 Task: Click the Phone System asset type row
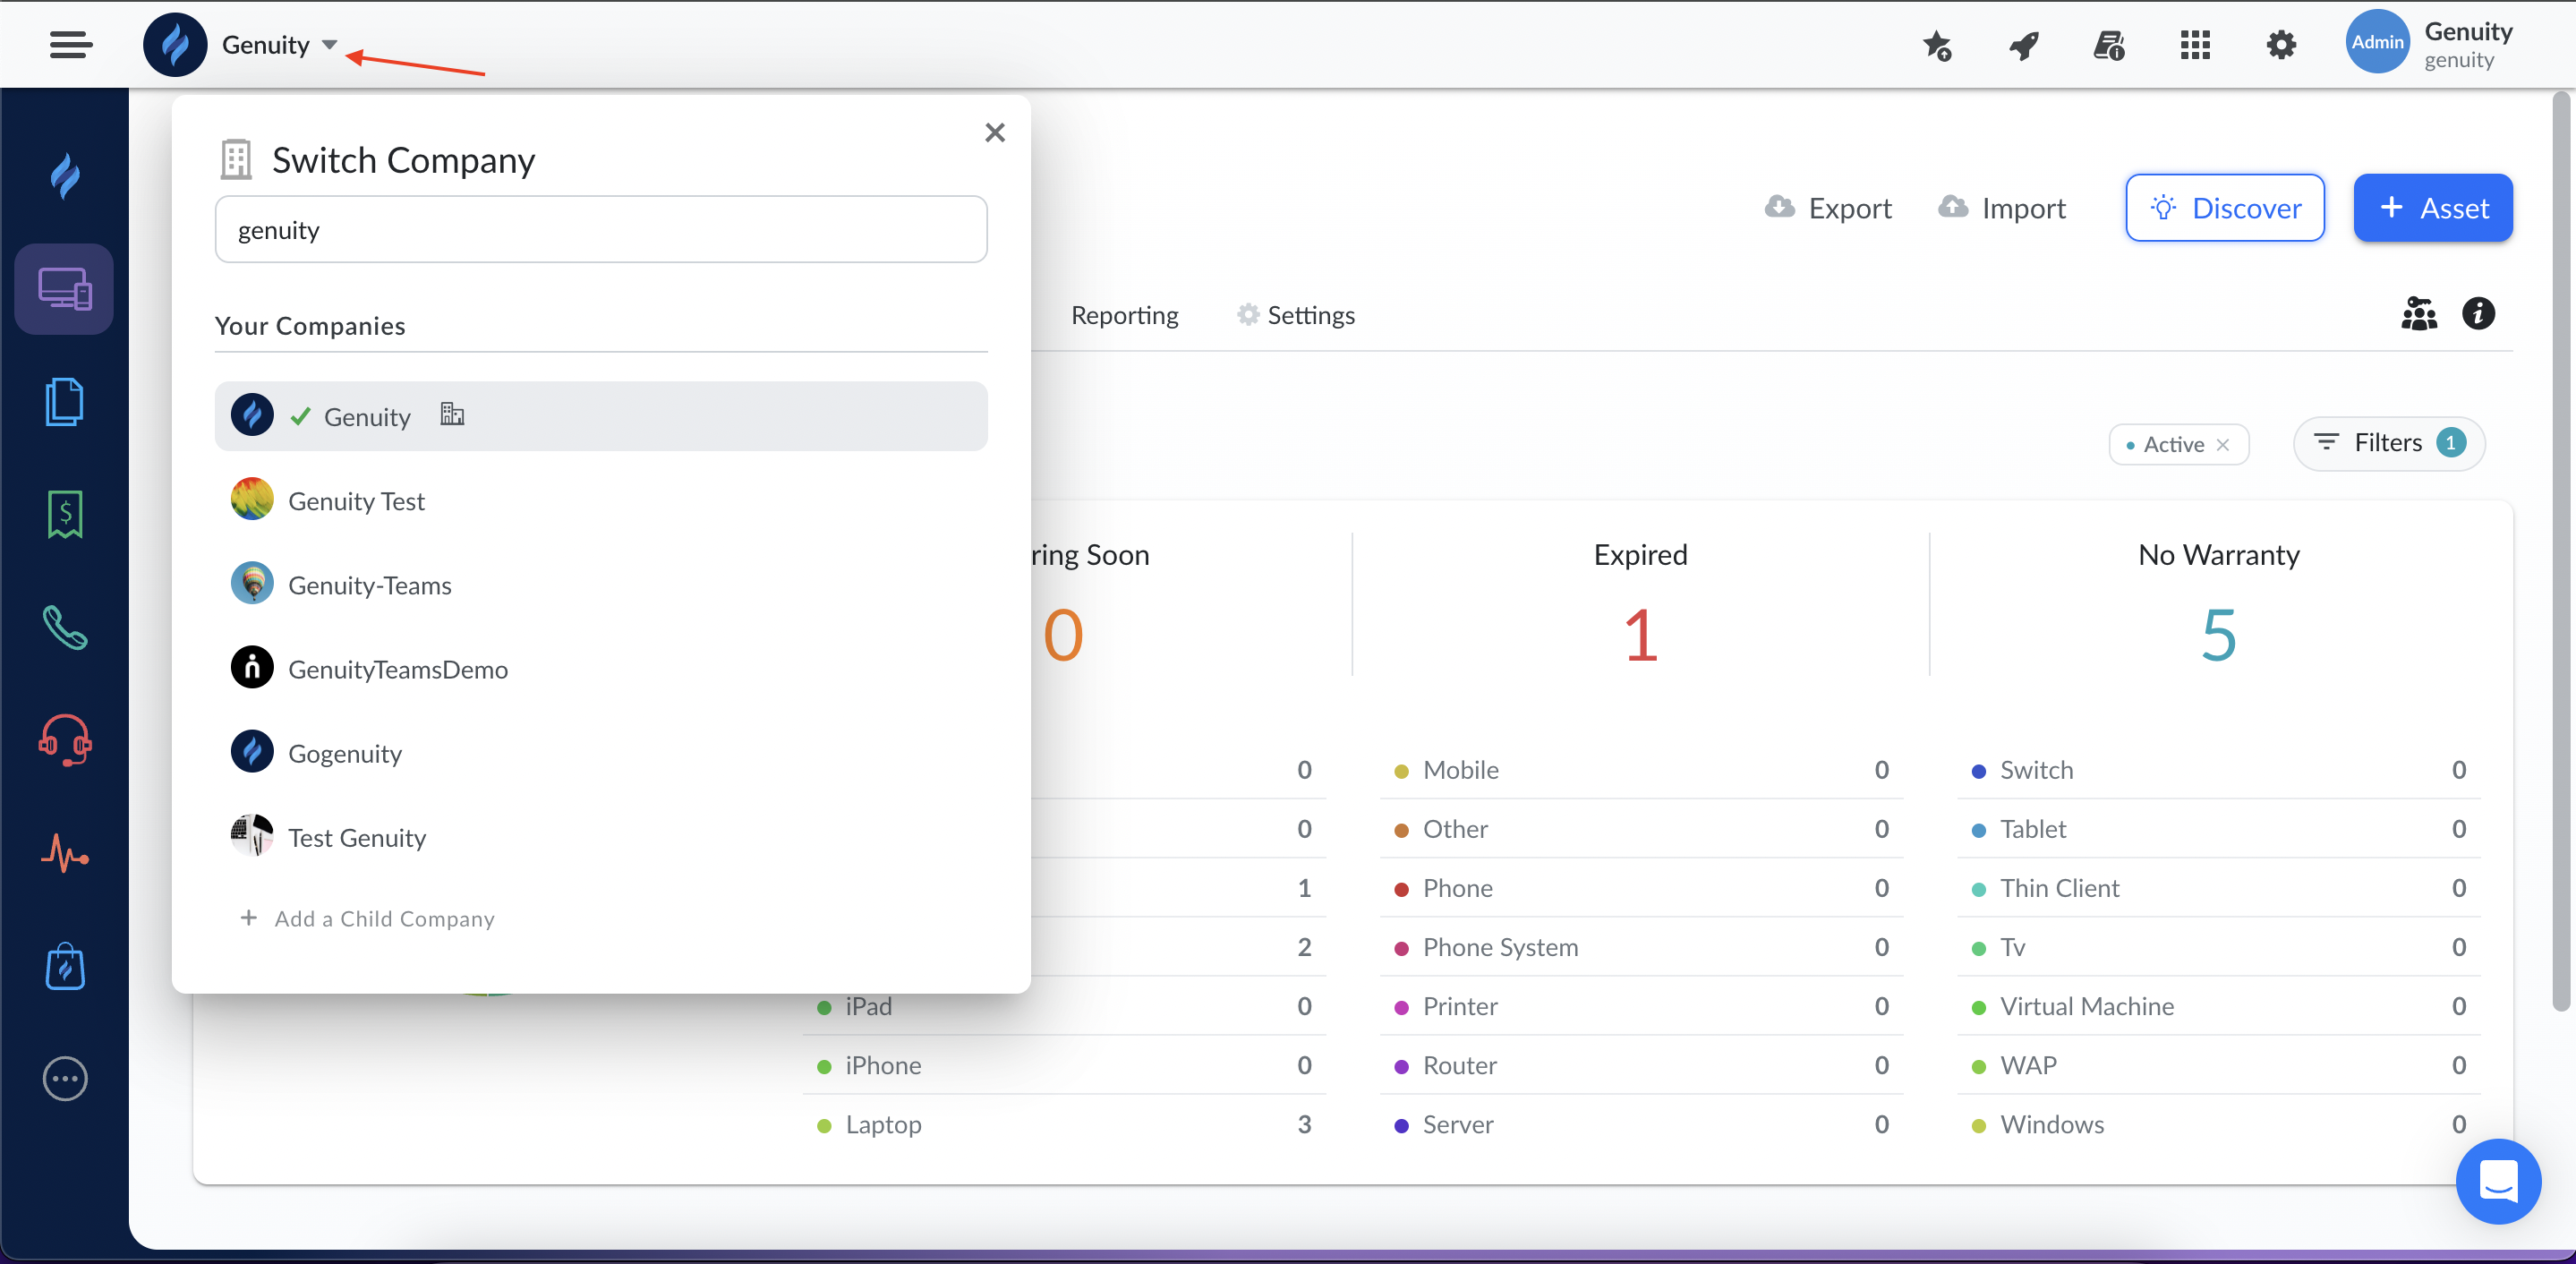(1641, 947)
